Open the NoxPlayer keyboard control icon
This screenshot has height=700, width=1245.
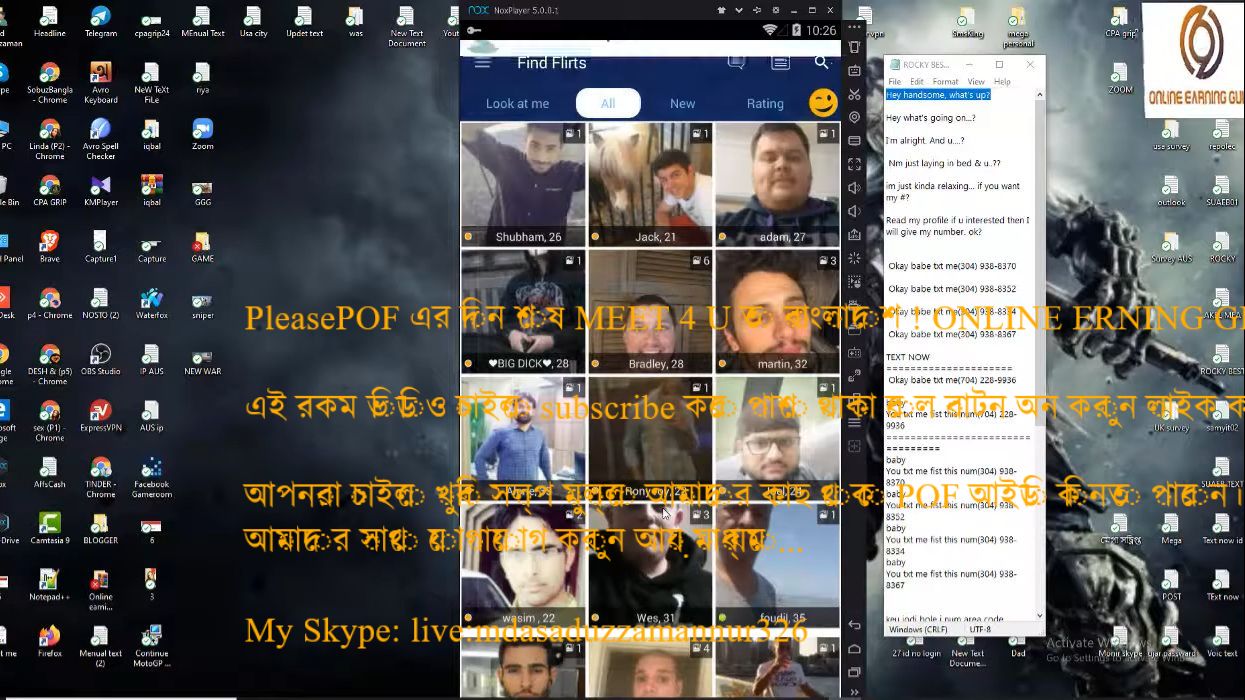click(854, 71)
